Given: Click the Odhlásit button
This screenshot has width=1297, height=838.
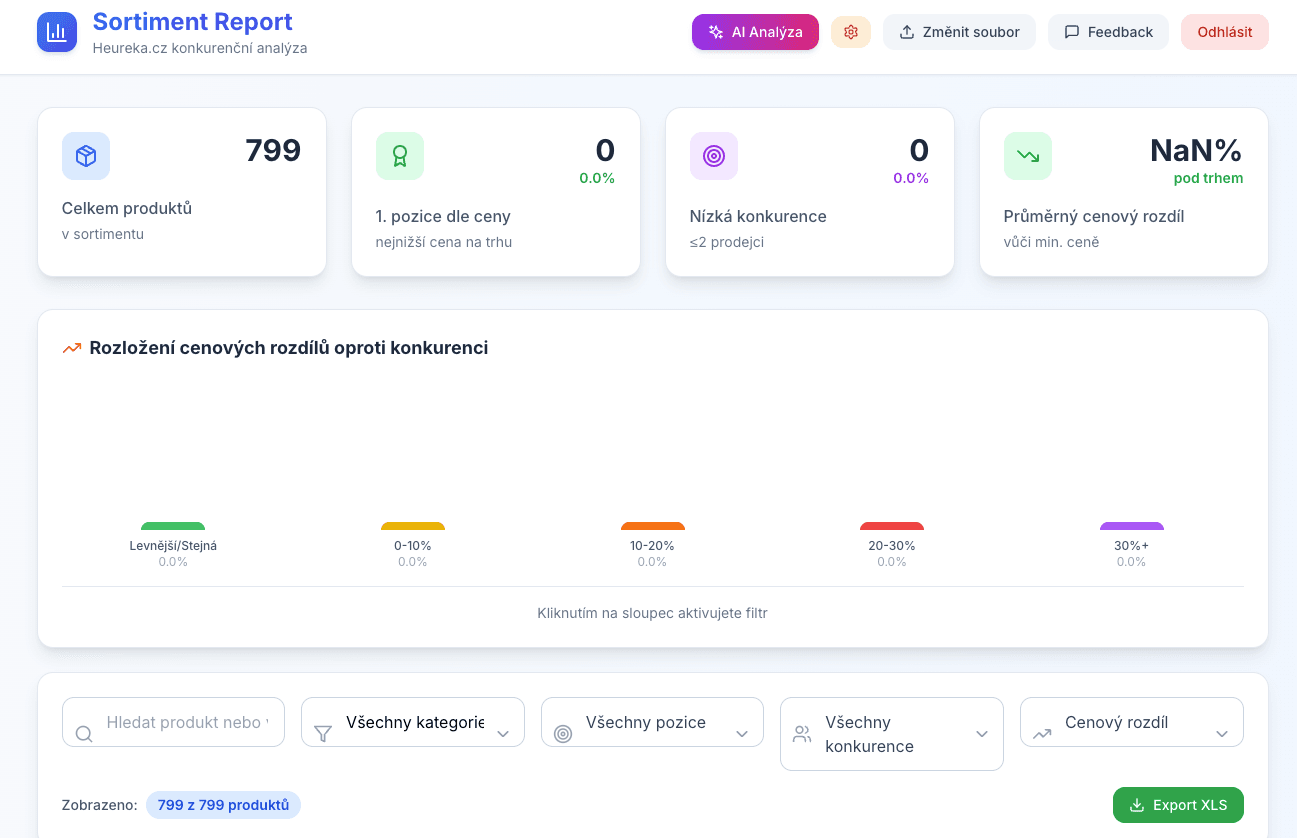Looking at the screenshot, I should (1224, 31).
